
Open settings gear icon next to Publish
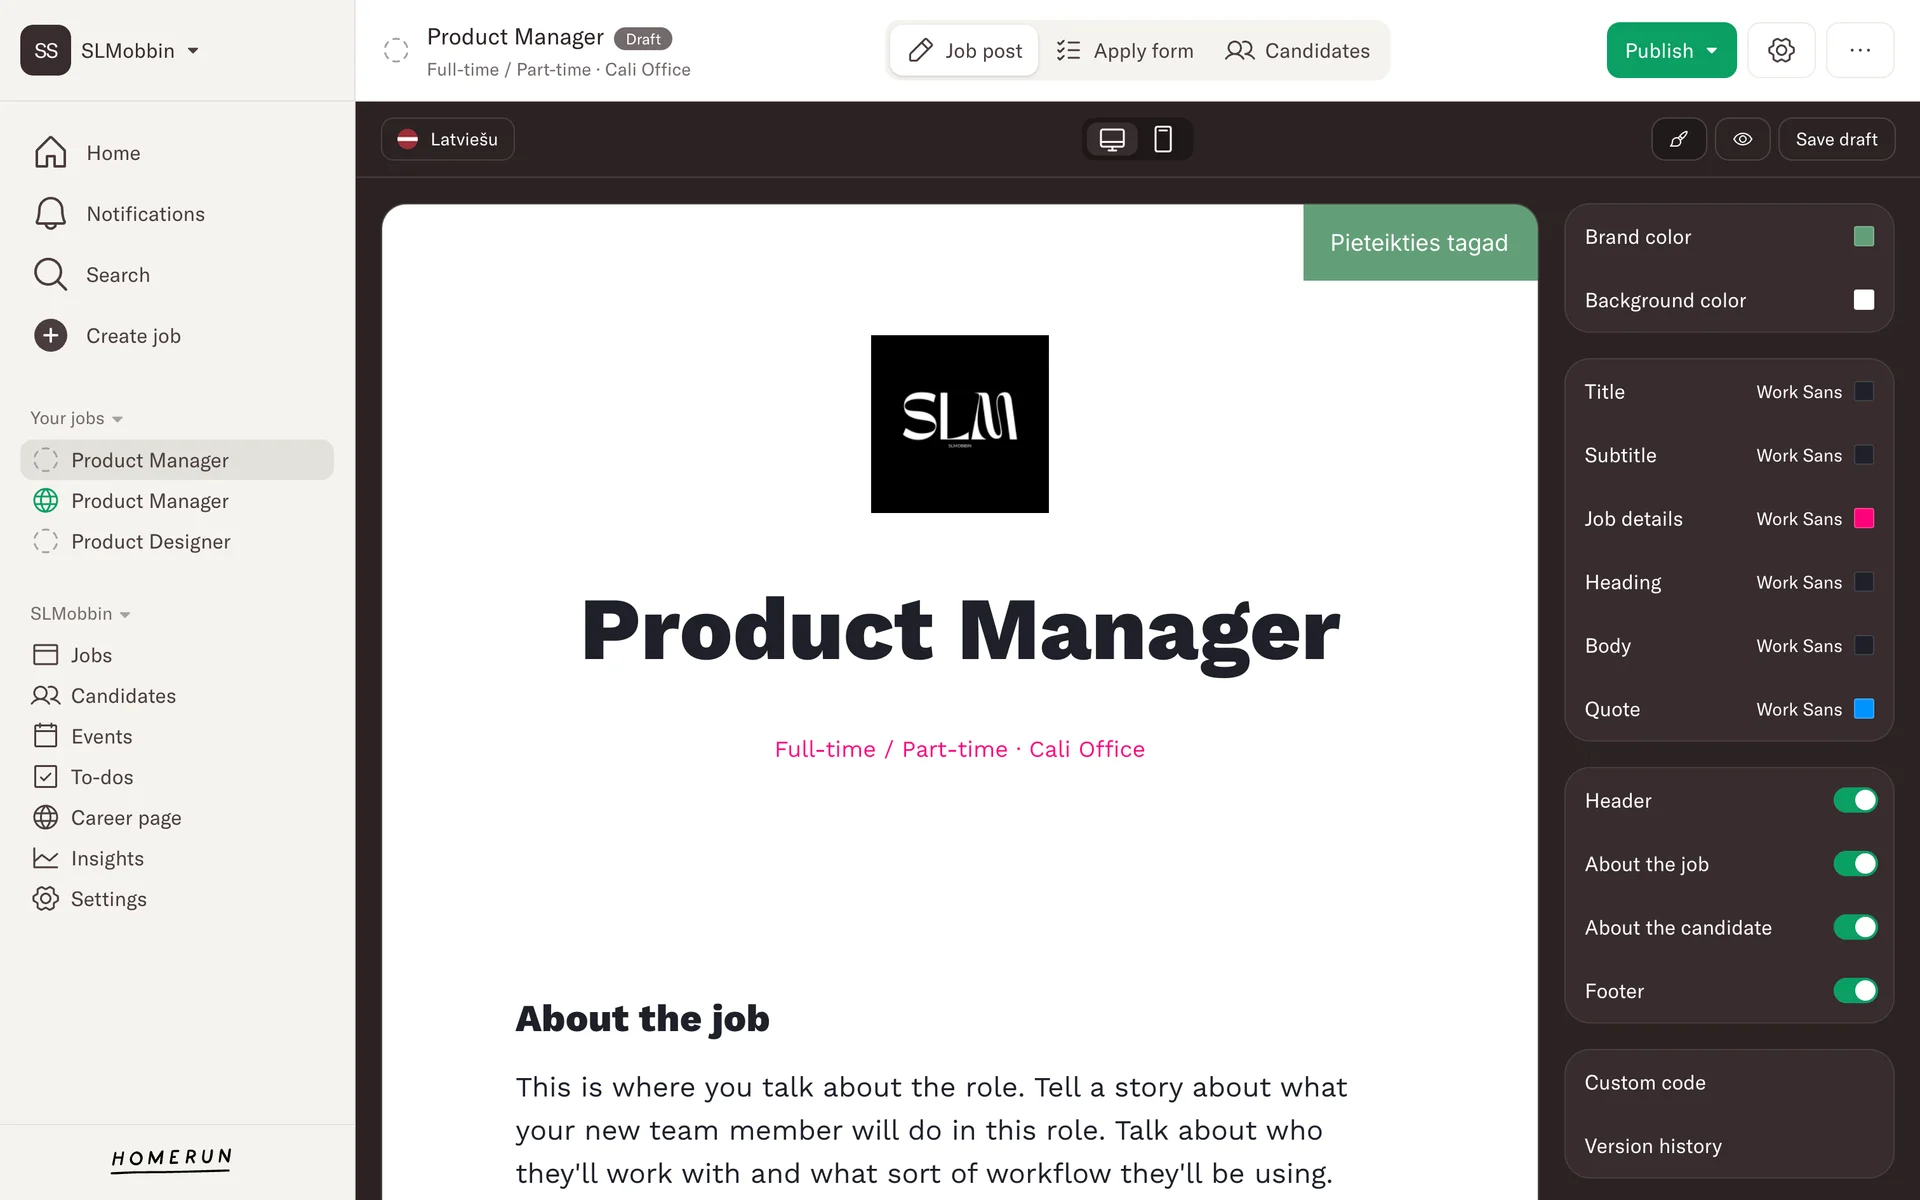click(1781, 50)
